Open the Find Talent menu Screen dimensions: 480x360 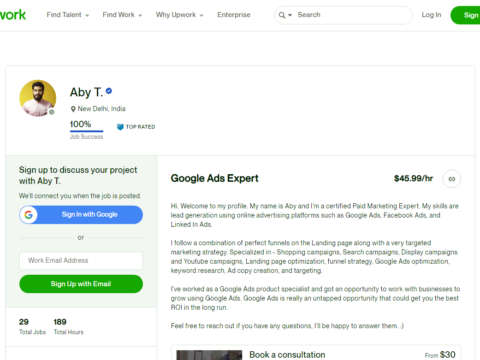coord(68,15)
